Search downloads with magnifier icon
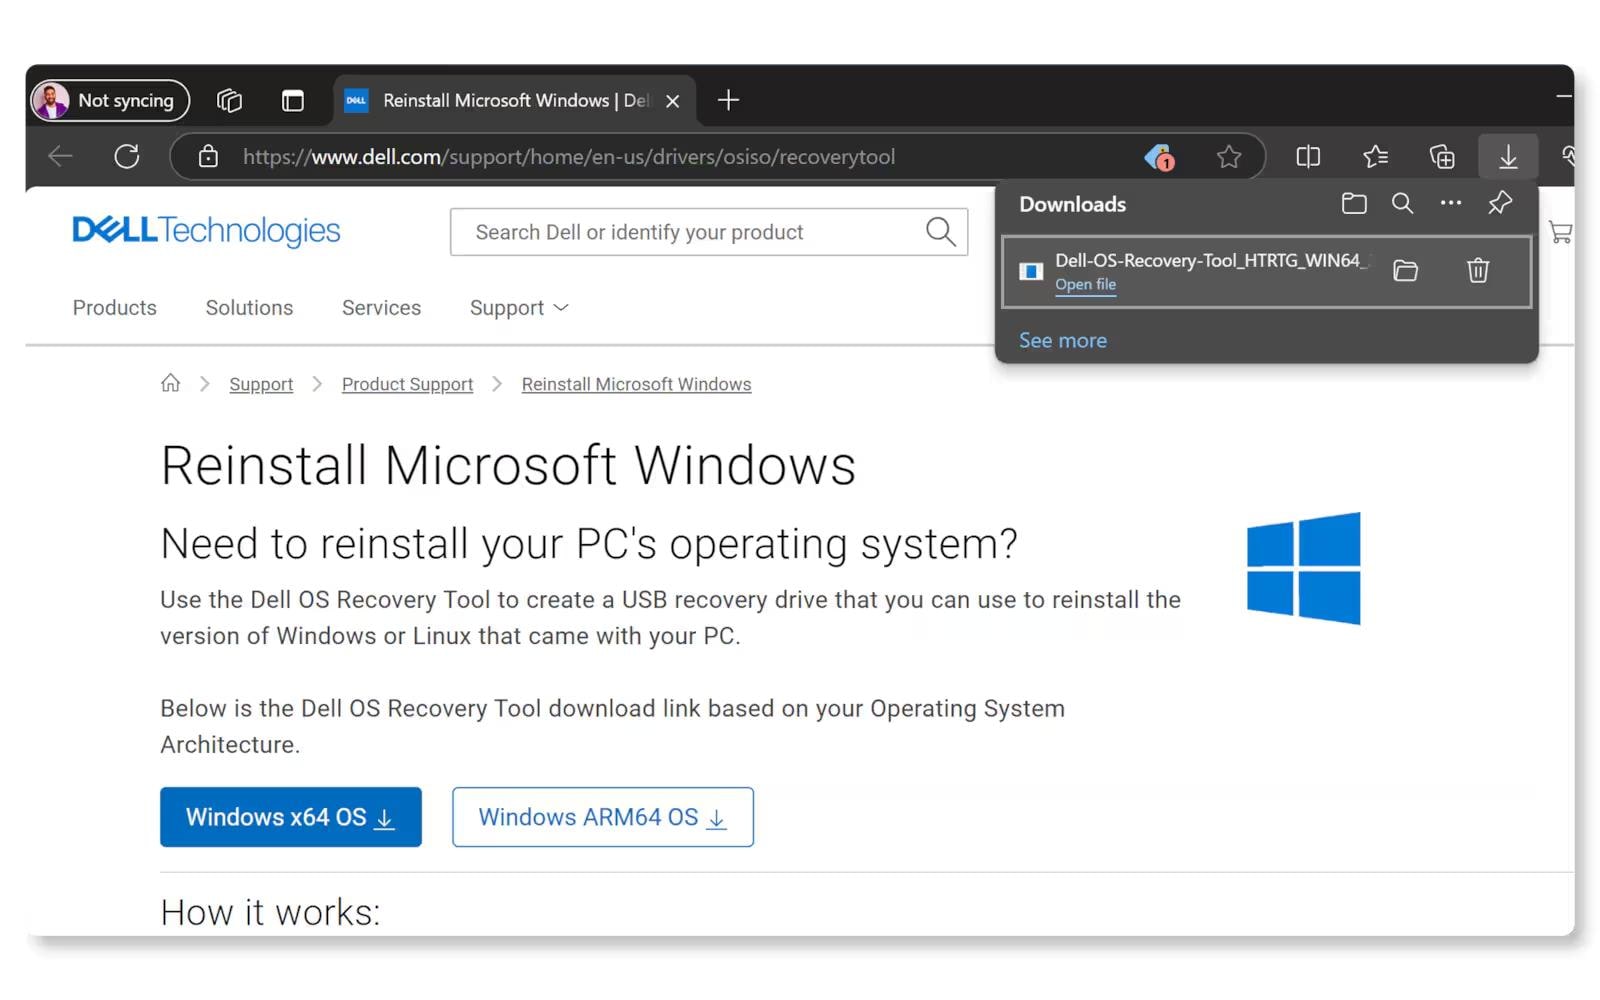 click(1403, 204)
